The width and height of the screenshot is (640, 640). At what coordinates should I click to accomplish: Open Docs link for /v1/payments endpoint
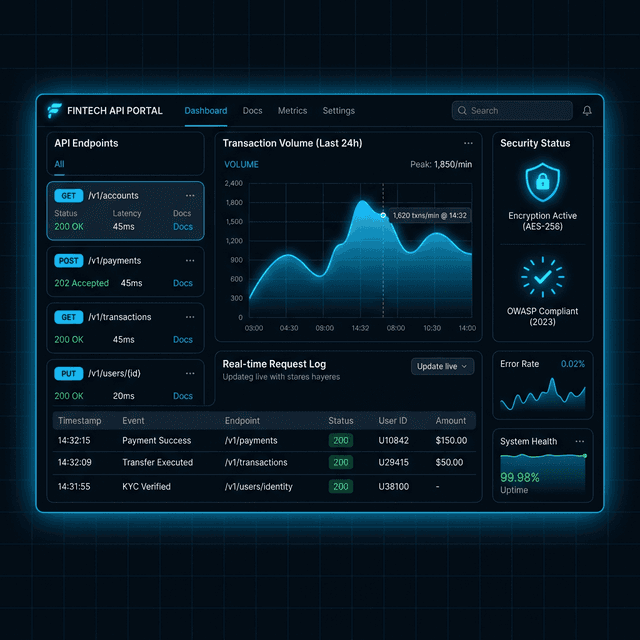point(183,283)
